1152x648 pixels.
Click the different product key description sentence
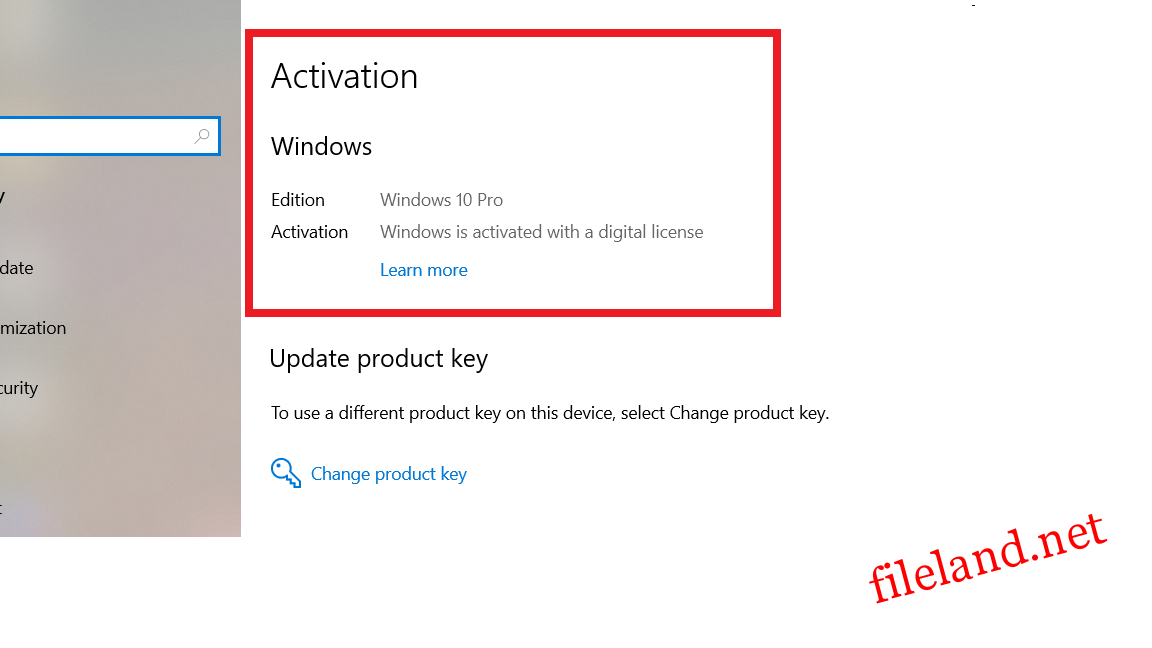coord(549,413)
